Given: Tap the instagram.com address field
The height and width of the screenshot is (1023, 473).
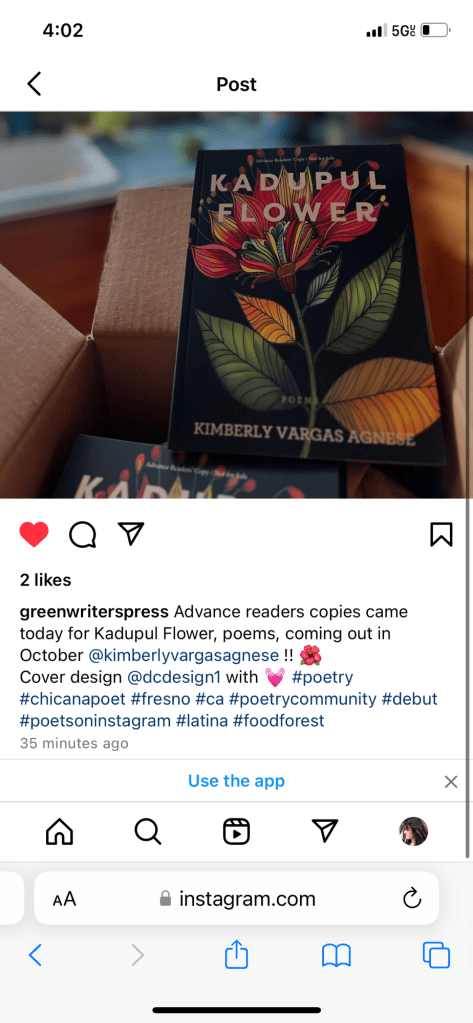Looking at the screenshot, I should [x=236, y=898].
